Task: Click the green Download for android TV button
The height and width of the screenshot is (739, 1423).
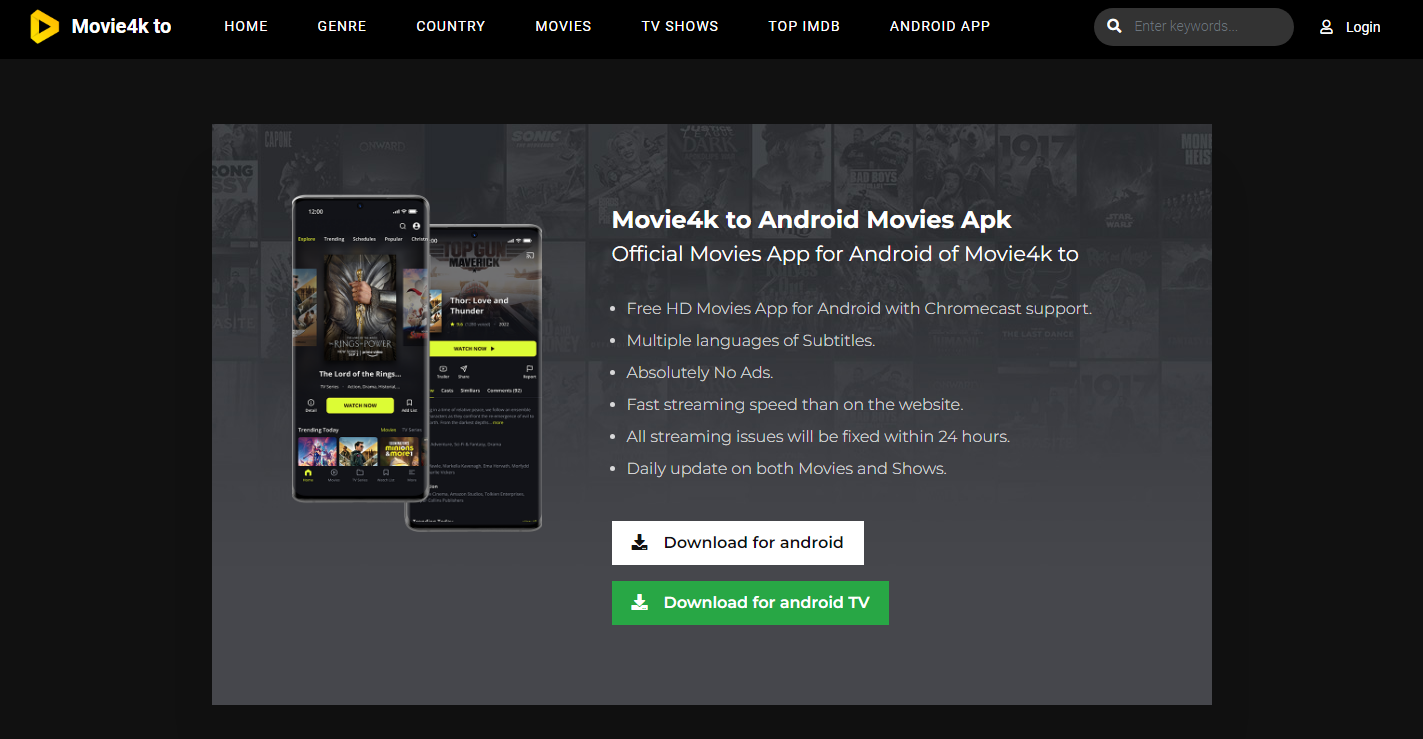Action: [750, 603]
